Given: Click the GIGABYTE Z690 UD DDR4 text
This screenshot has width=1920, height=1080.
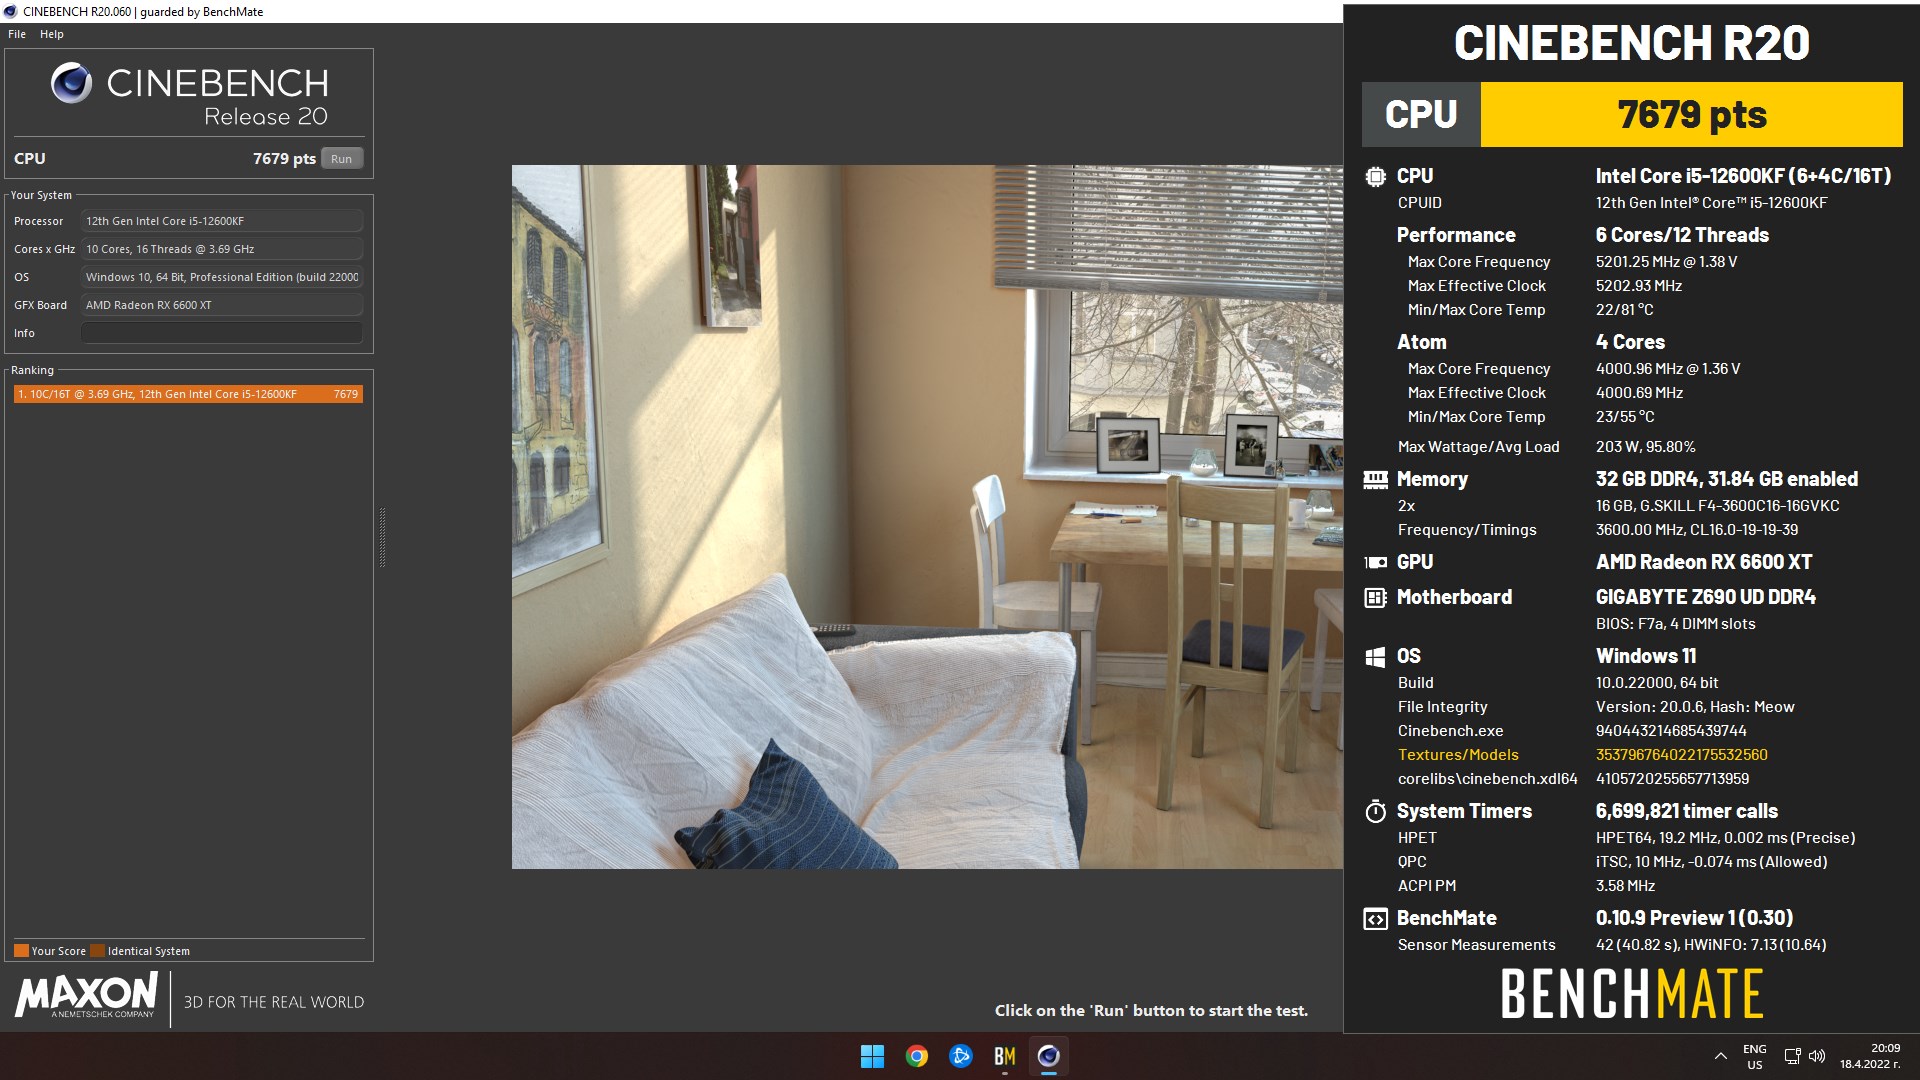Looking at the screenshot, I should [1705, 597].
